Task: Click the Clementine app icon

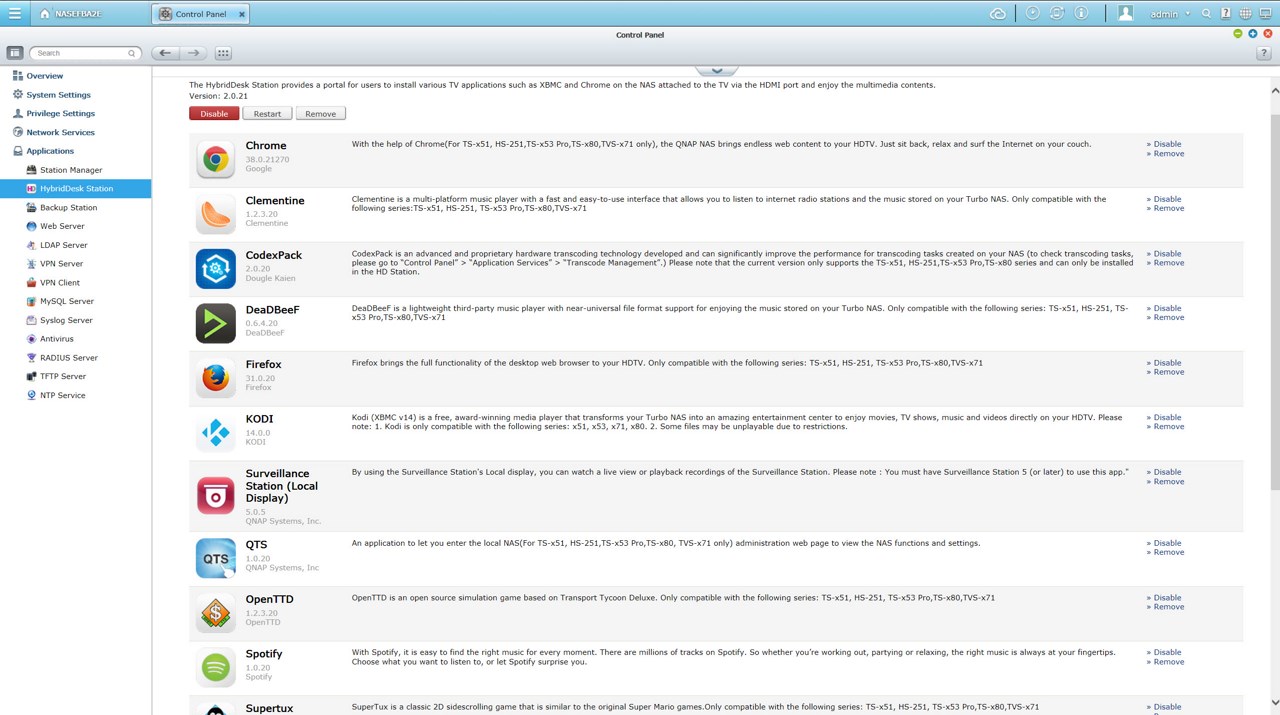Action: pos(215,215)
